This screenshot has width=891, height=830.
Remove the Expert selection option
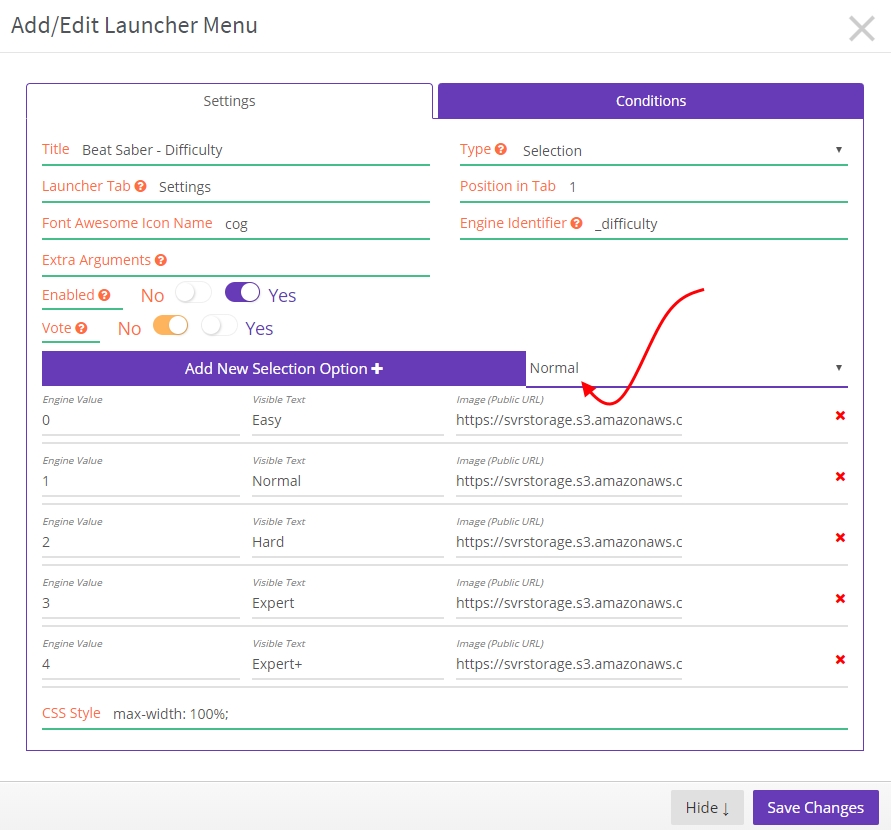point(840,598)
